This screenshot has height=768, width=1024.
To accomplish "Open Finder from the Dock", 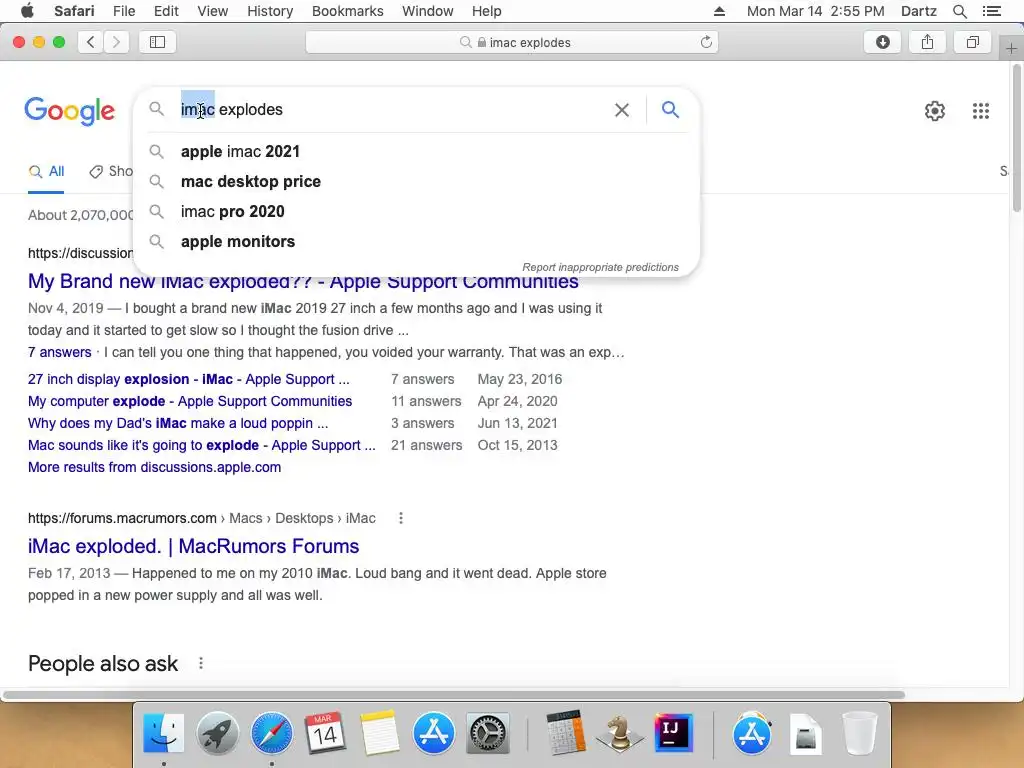I will (x=163, y=733).
